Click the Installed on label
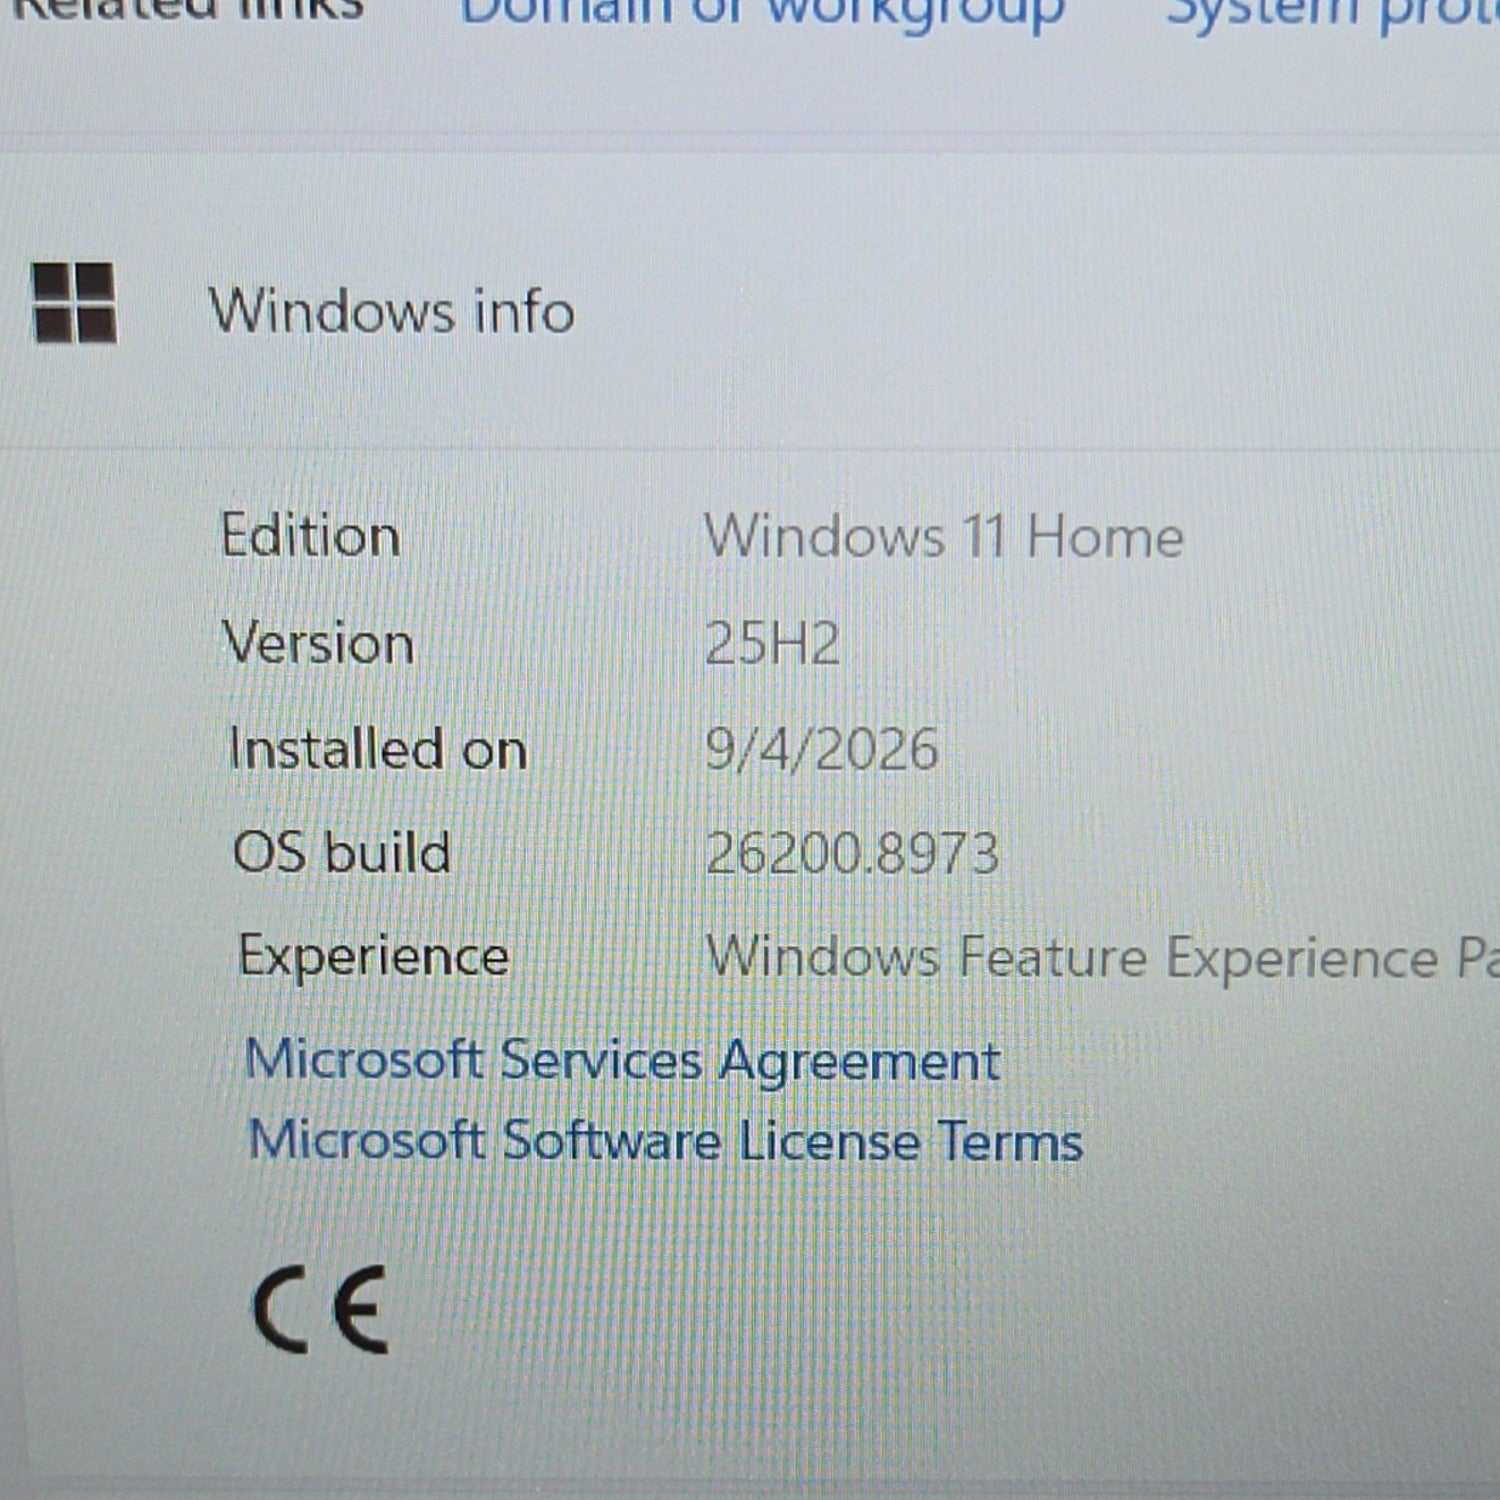The image size is (1500, 1500). 377,749
